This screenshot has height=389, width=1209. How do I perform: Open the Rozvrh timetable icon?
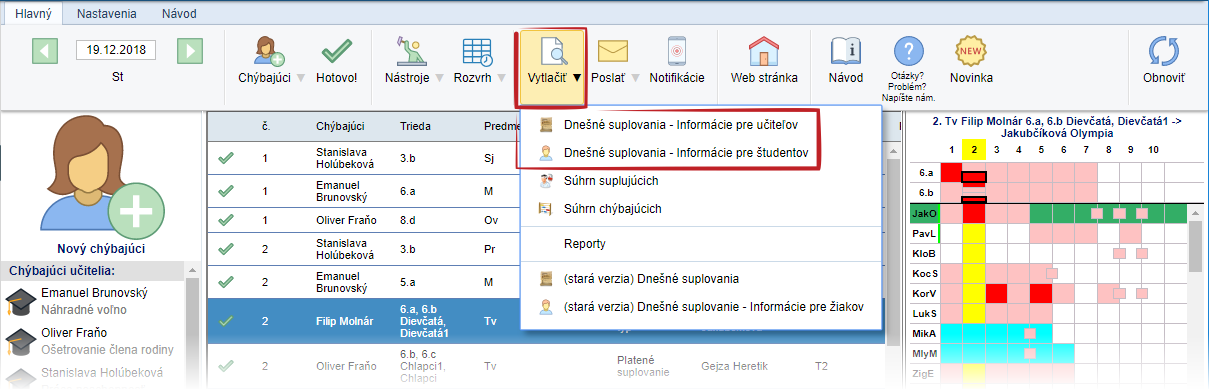477,52
